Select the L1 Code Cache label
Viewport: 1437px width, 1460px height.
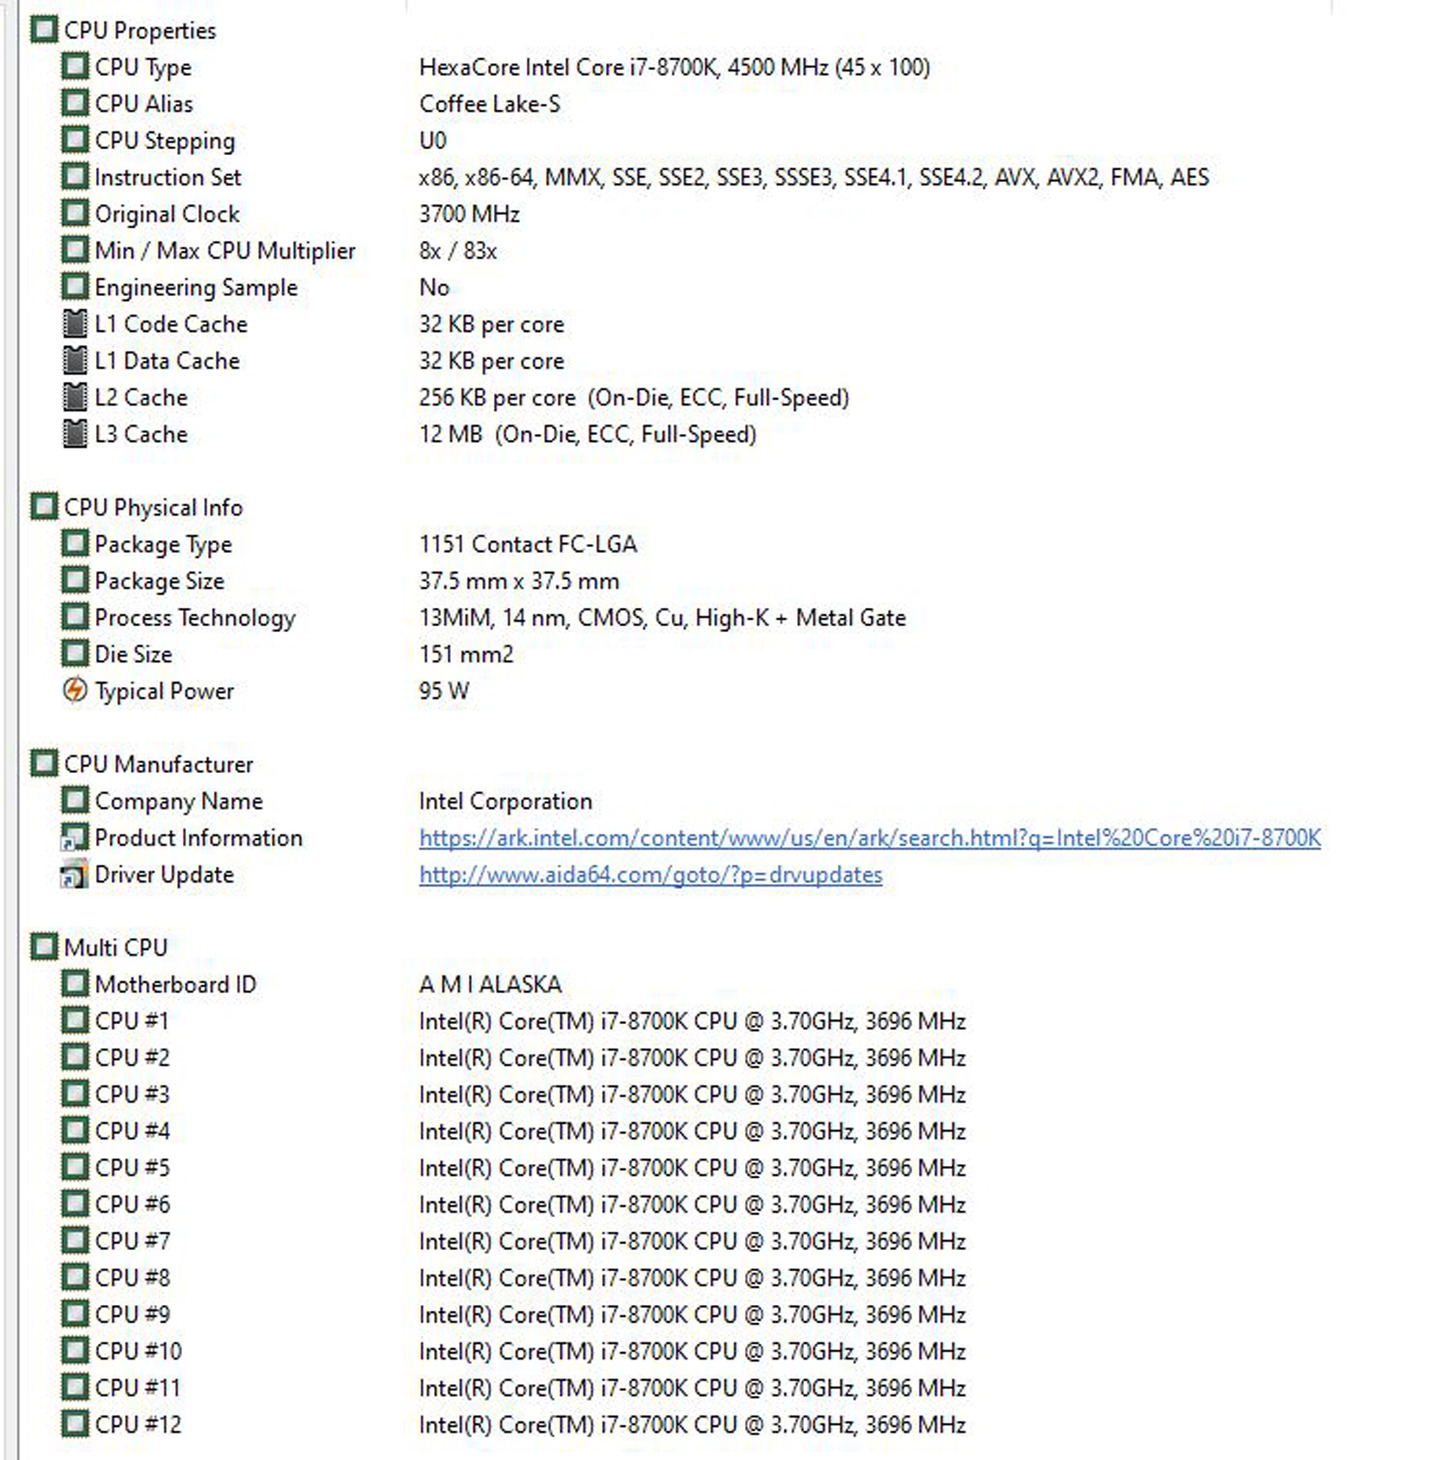pos(171,324)
